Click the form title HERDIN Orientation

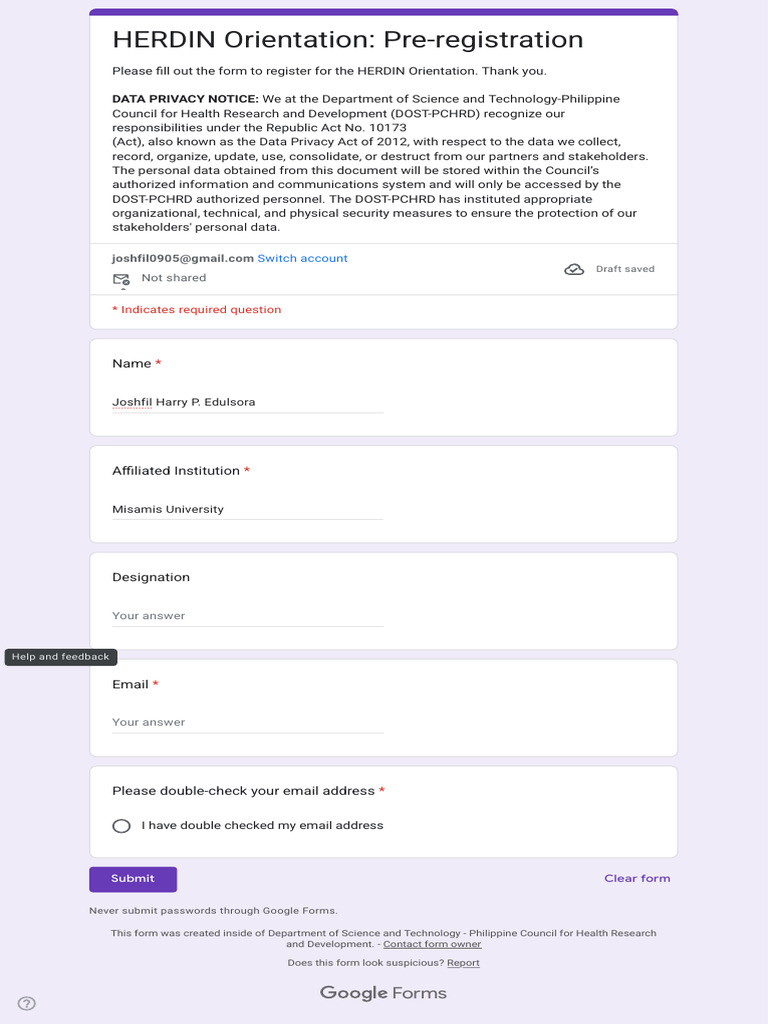click(347, 40)
